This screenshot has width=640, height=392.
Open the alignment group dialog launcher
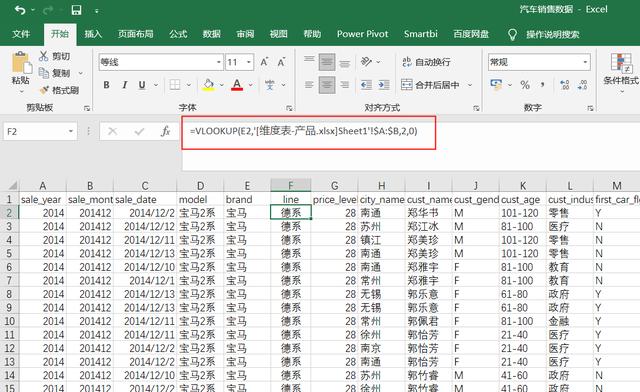click(x=476, y=108)
